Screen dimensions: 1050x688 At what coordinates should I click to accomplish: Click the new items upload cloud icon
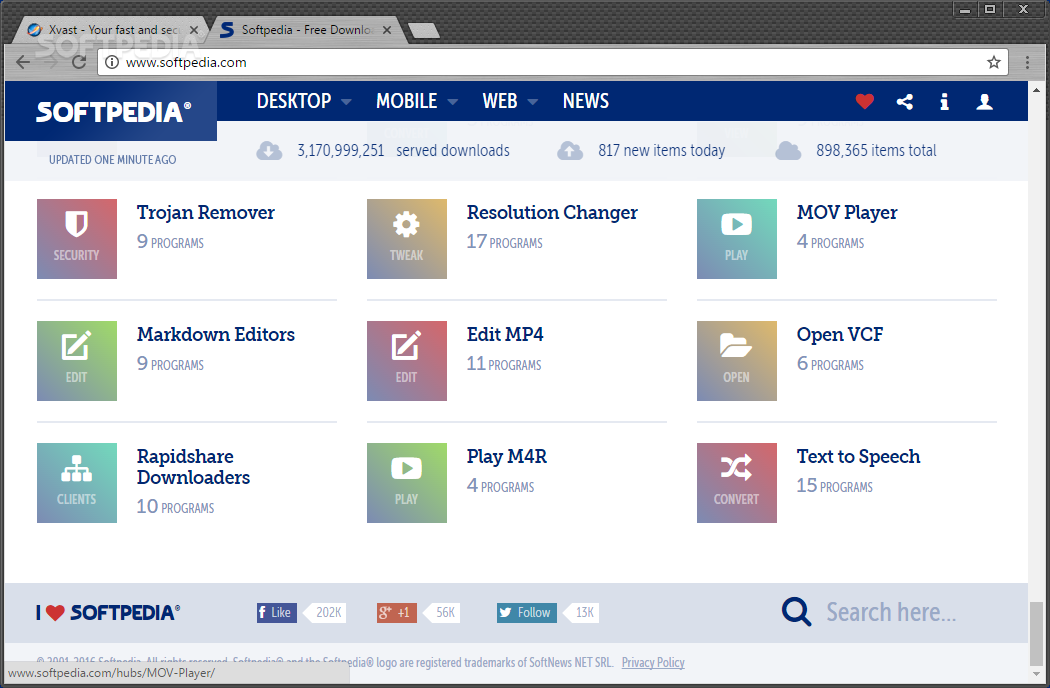click(570, 151)
